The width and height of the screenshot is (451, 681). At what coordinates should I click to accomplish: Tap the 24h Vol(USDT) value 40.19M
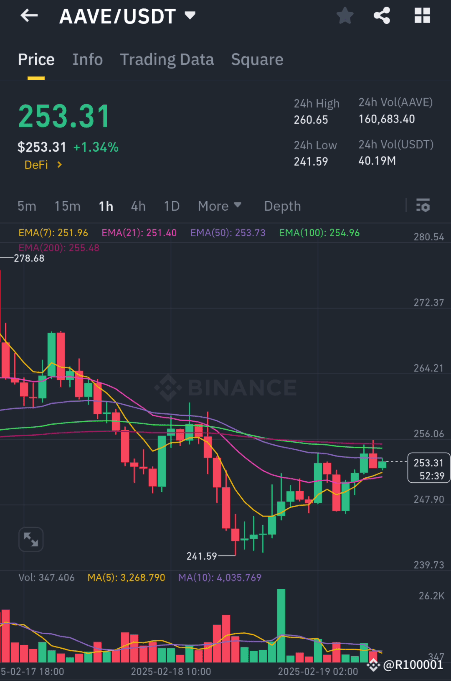click(x=377, y=161)
